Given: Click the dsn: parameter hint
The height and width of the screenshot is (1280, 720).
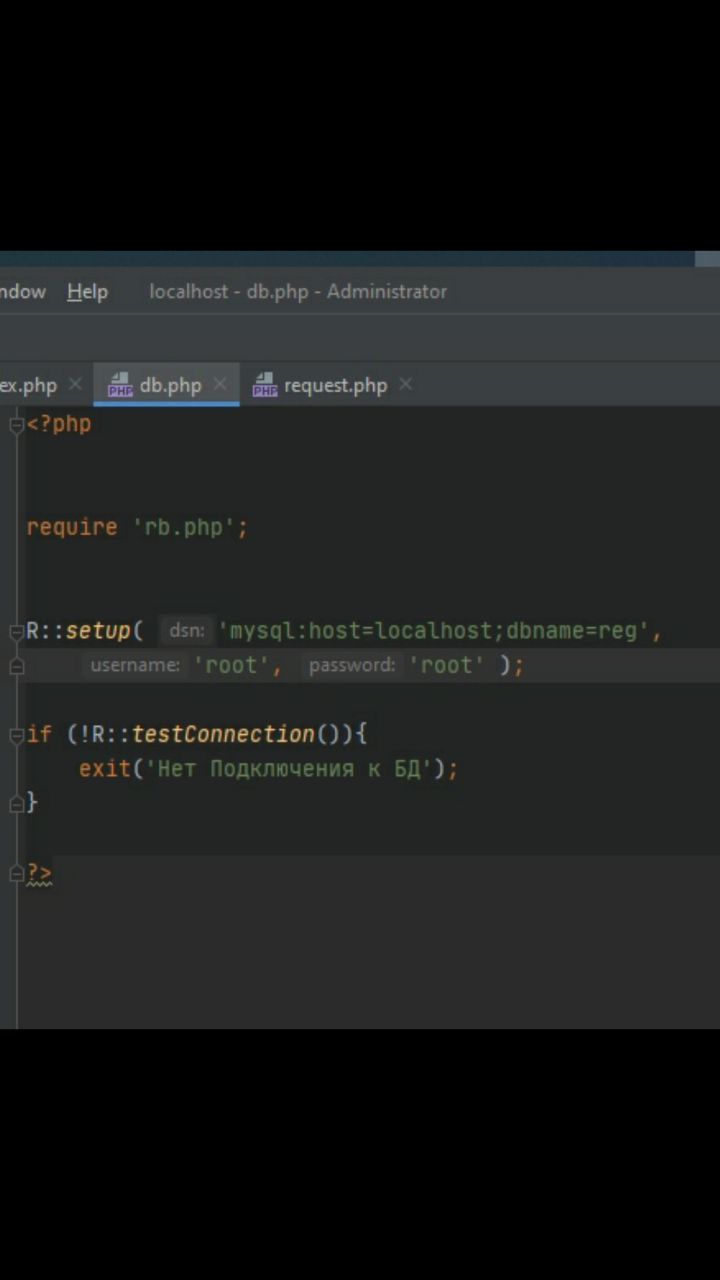Looking at the screenshot, I should (x=186, y=631).
